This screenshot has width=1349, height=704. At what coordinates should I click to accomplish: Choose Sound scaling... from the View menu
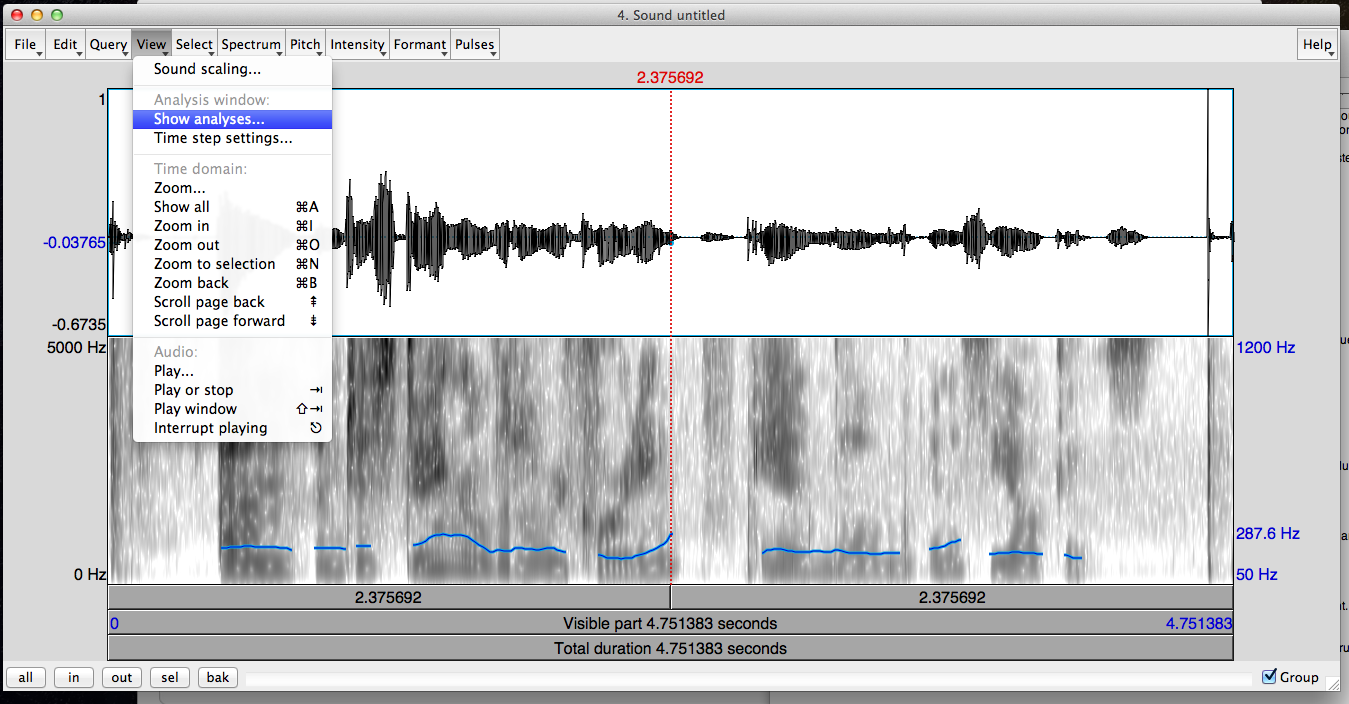click(x=232, y=69)
